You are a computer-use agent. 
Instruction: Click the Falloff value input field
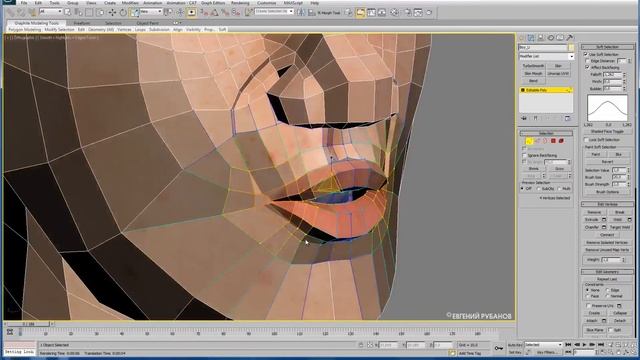(612, 75)
